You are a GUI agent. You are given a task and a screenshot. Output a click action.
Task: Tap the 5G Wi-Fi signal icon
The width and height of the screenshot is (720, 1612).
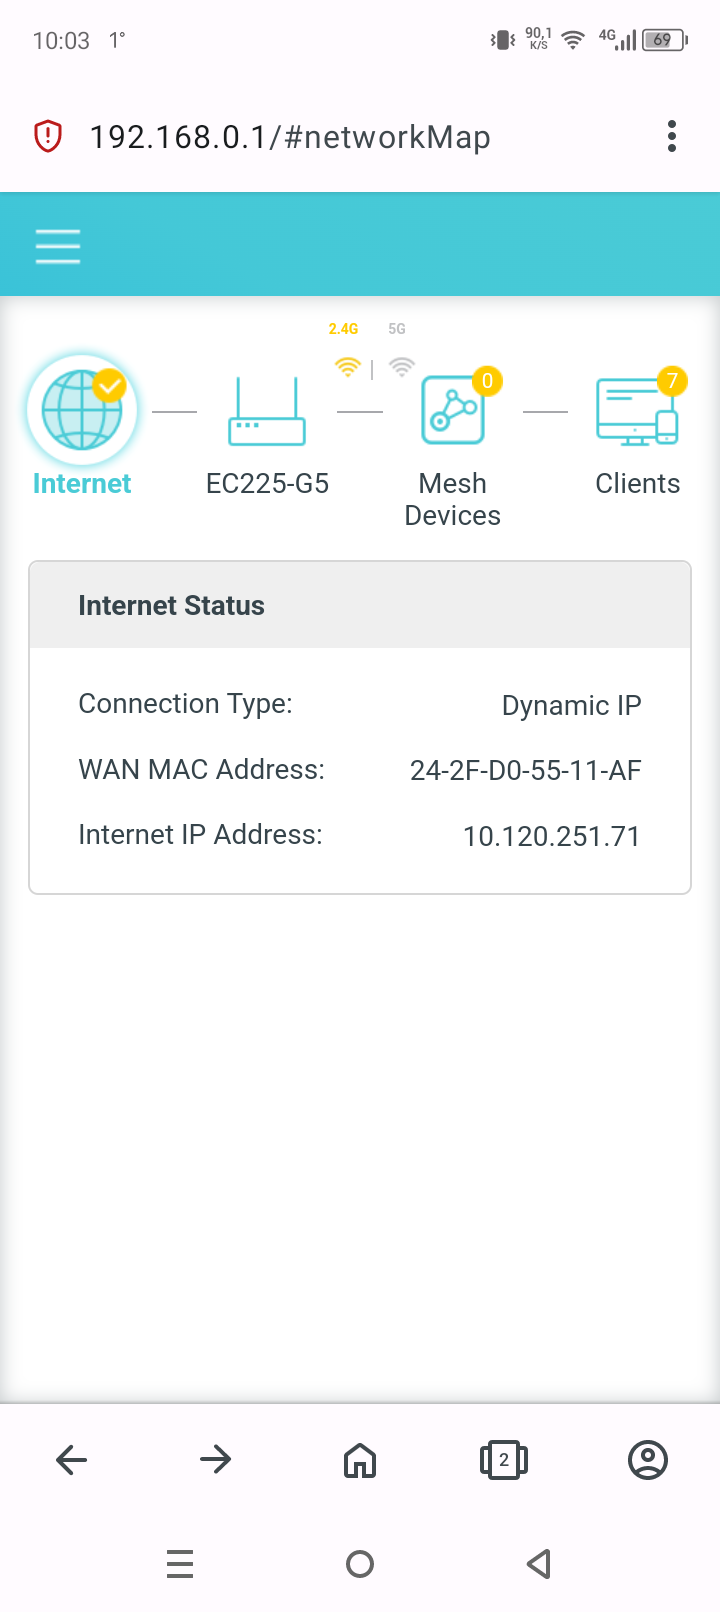(401, 367)
